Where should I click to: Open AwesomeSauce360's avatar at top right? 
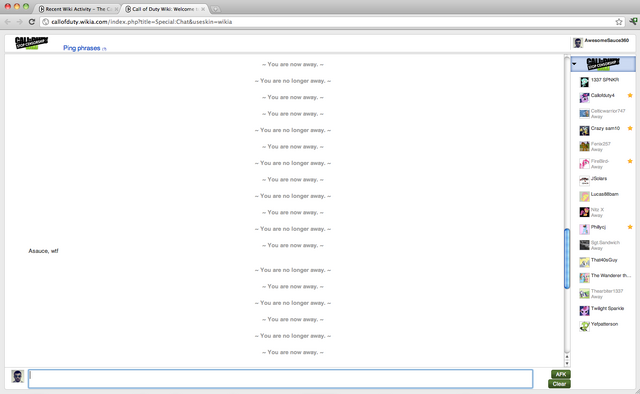578,42
